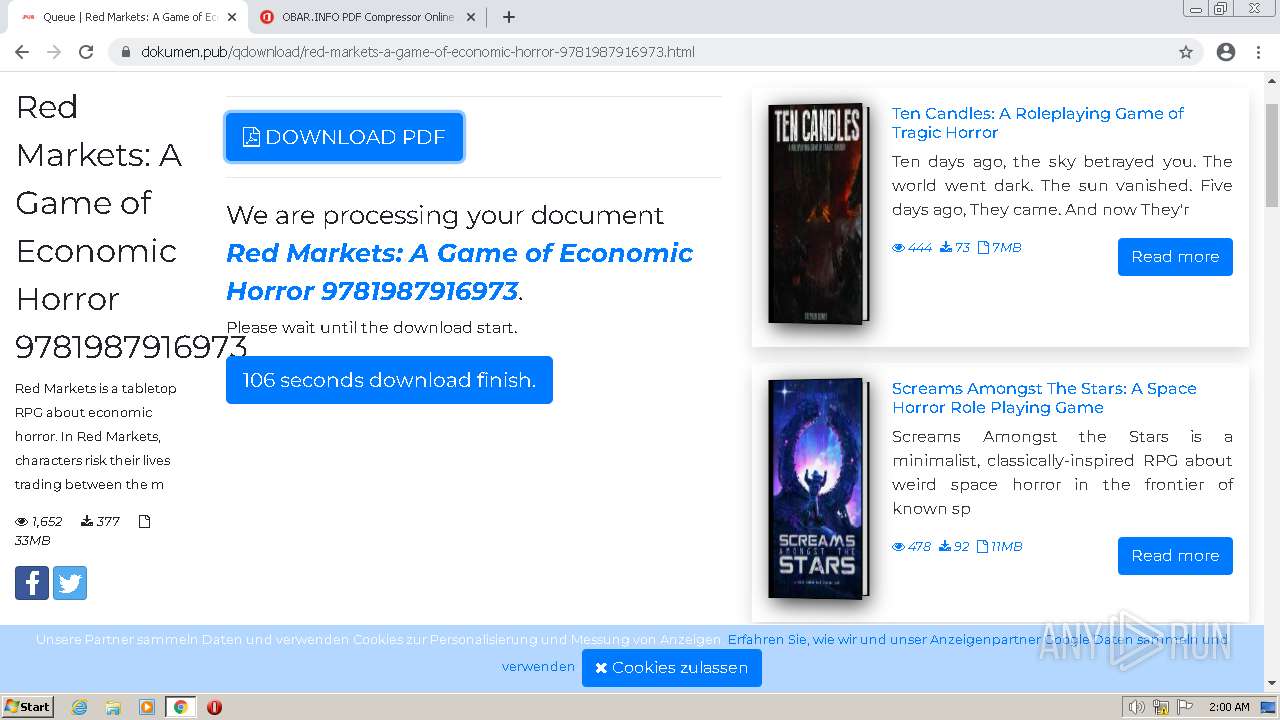Click the browser forward arrow
The width and height of the screenshot is (1280, 720).
(x=54, y=52)
